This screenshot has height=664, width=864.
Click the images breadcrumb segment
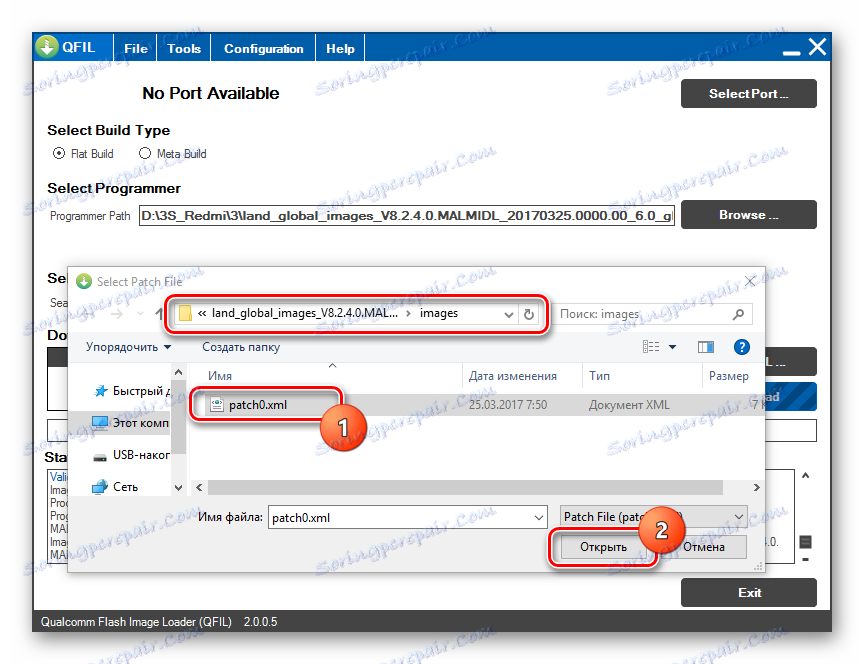tap(439, 313)
